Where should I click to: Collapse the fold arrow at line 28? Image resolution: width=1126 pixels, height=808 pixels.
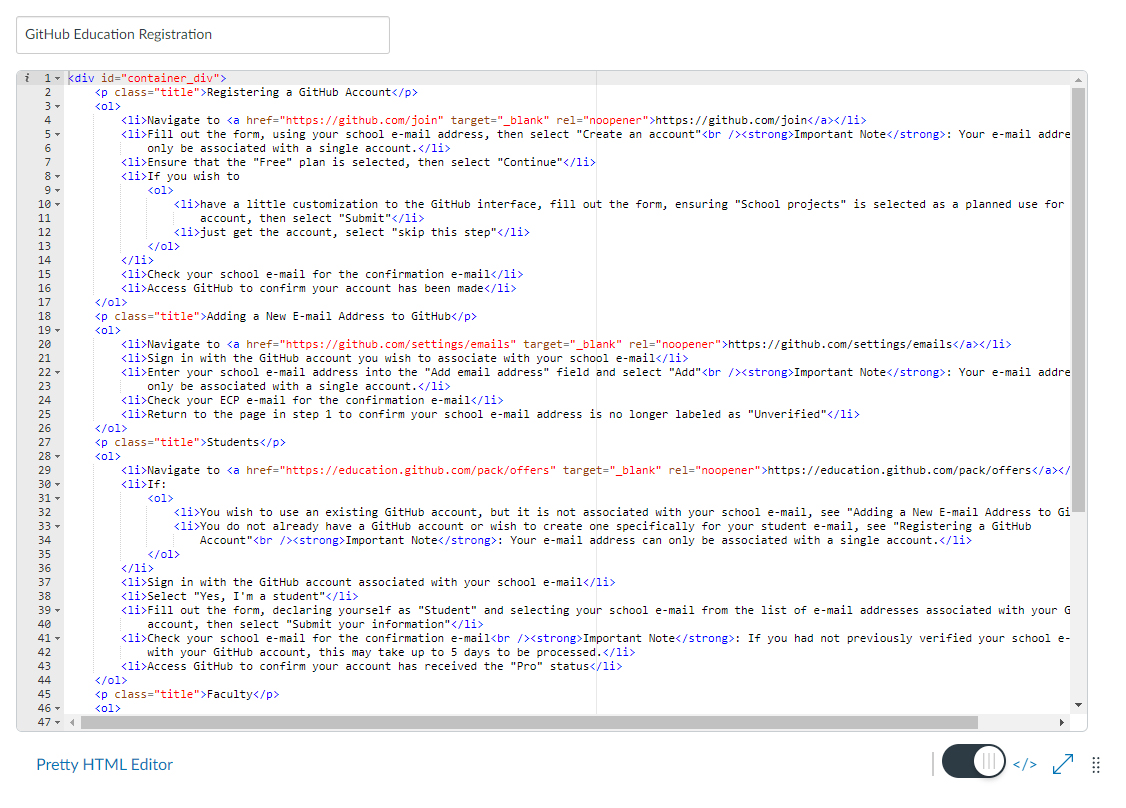(57, 457)
